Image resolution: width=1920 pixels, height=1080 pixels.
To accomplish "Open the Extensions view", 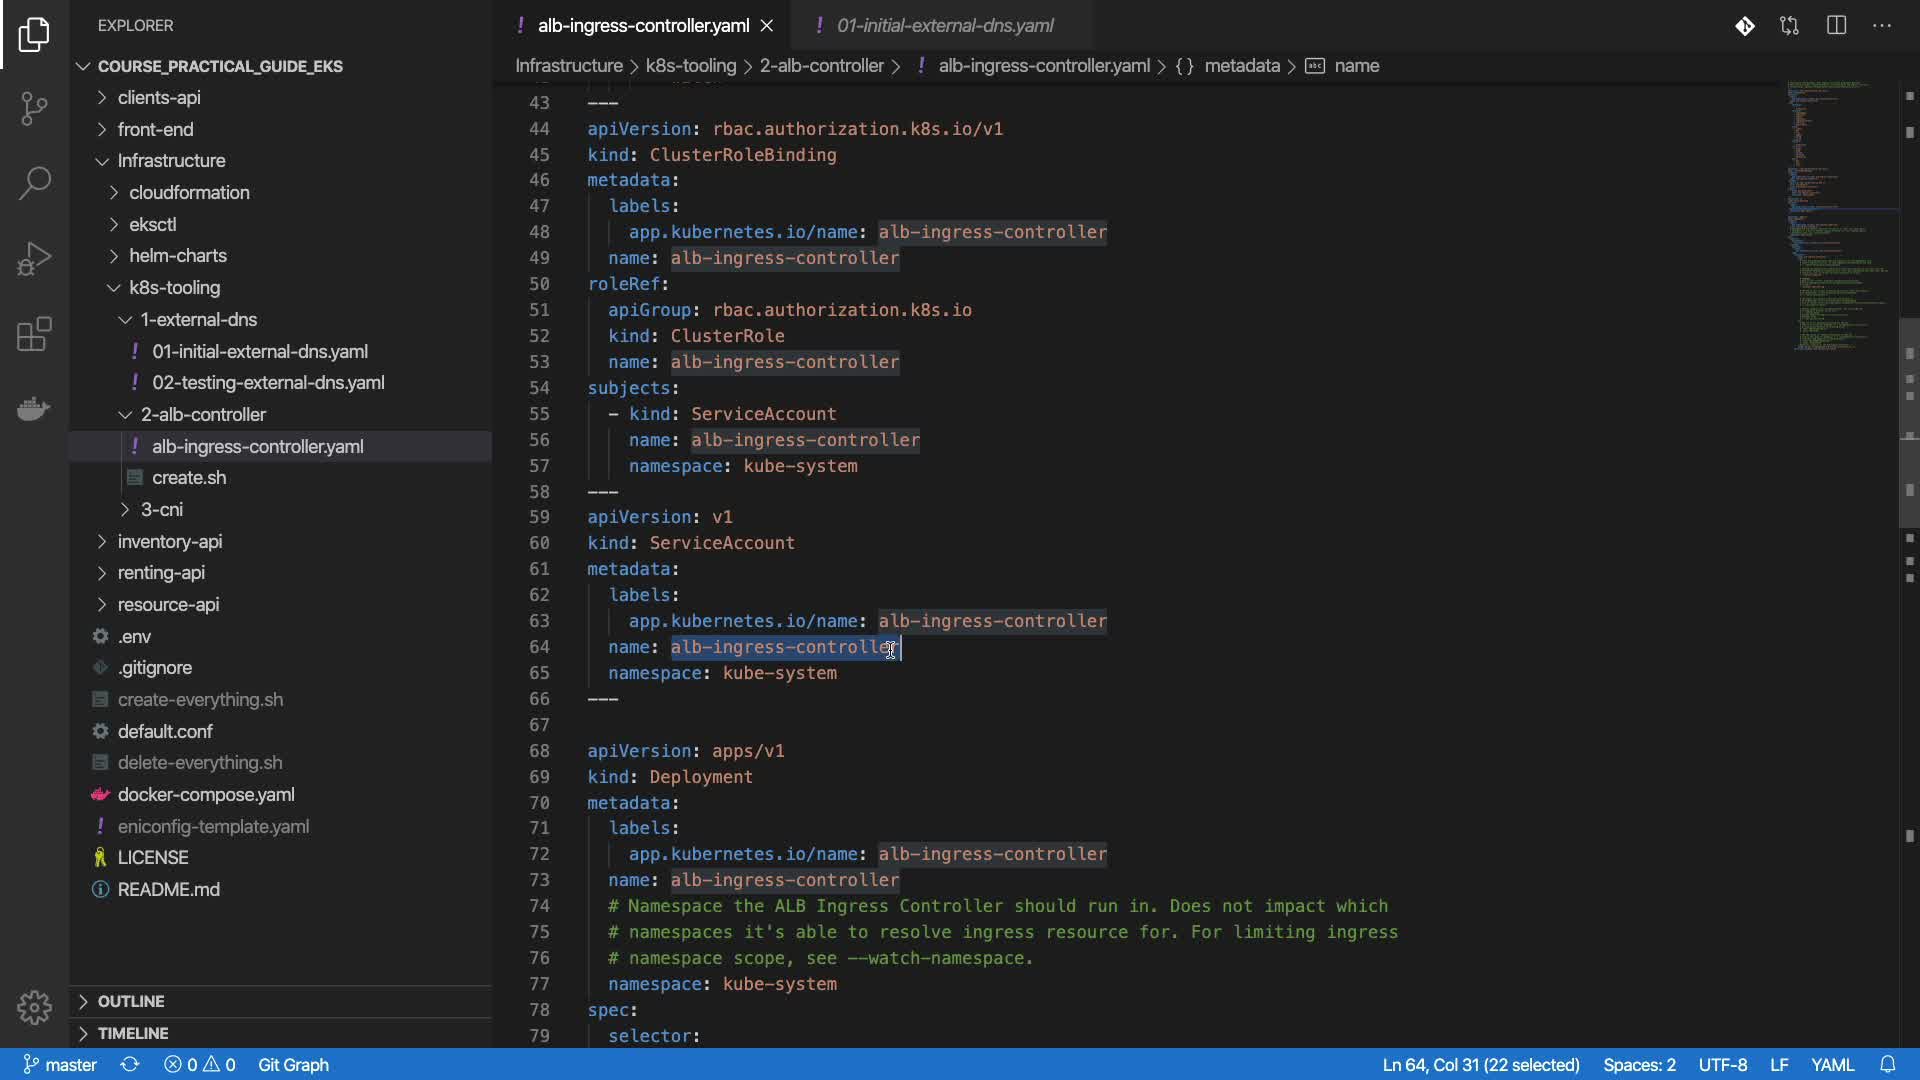I will tap(34, 334).
